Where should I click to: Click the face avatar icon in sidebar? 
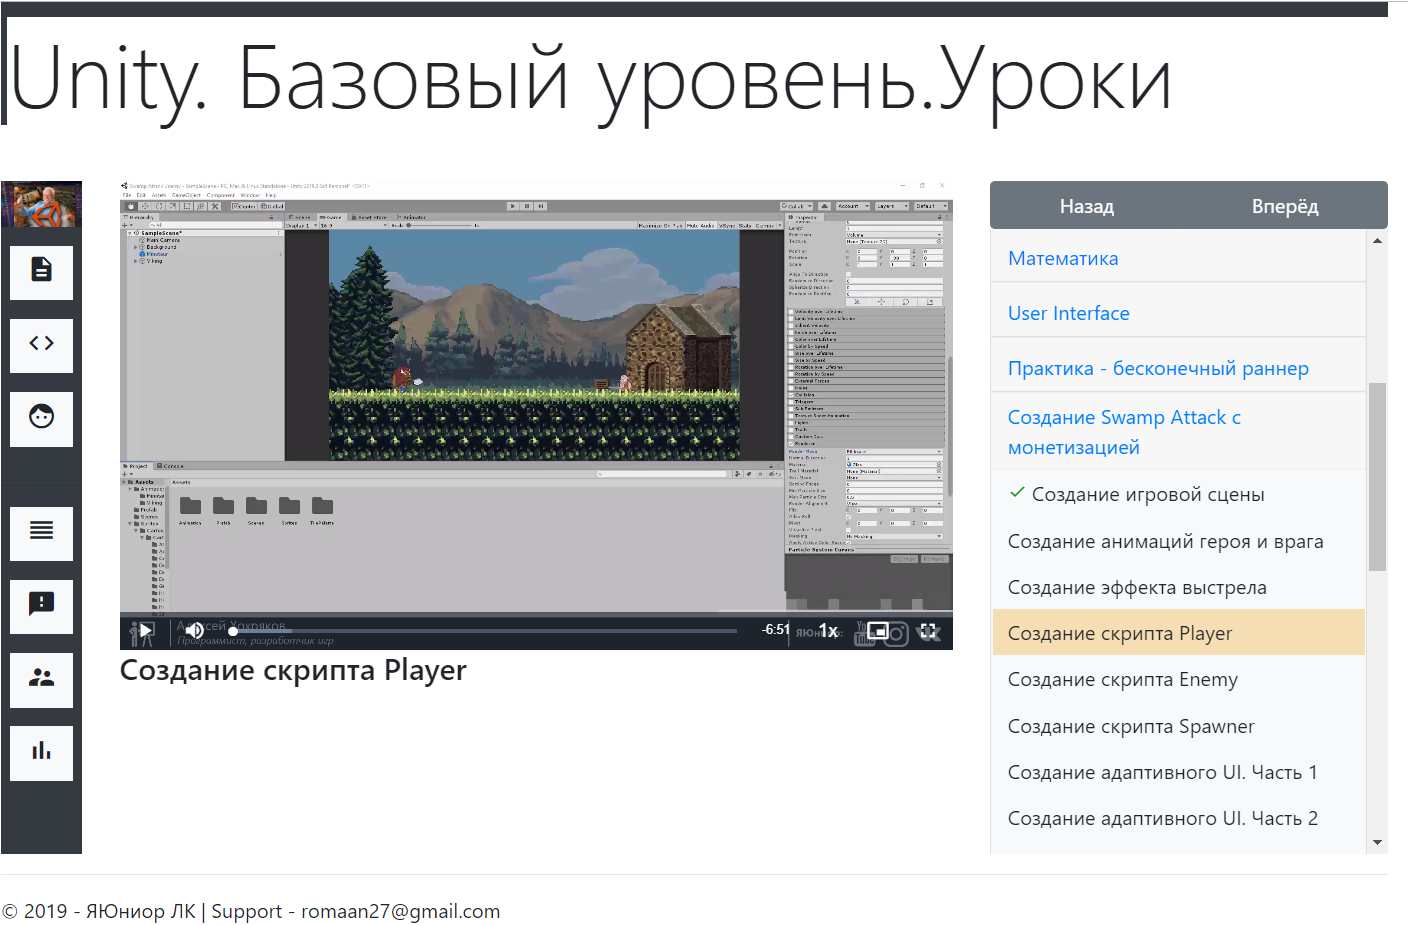41,418
